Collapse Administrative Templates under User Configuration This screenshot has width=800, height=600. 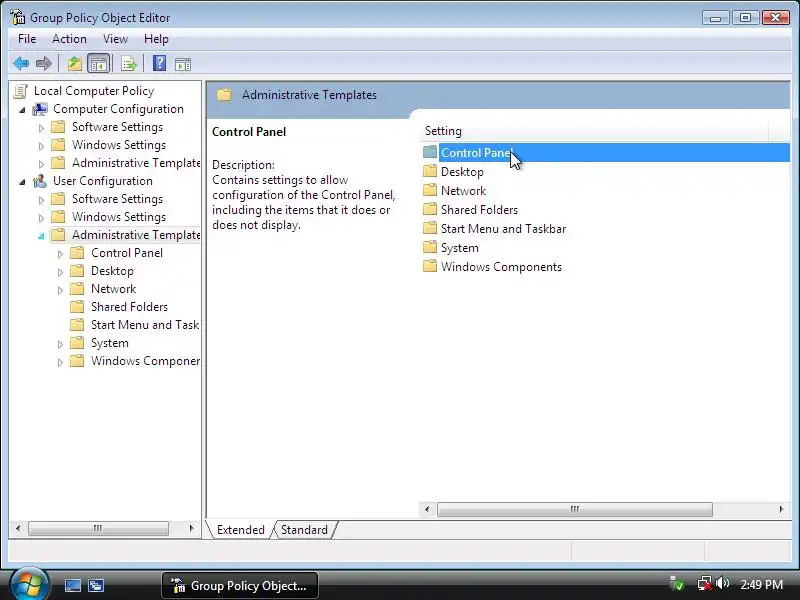coord(41,236)
